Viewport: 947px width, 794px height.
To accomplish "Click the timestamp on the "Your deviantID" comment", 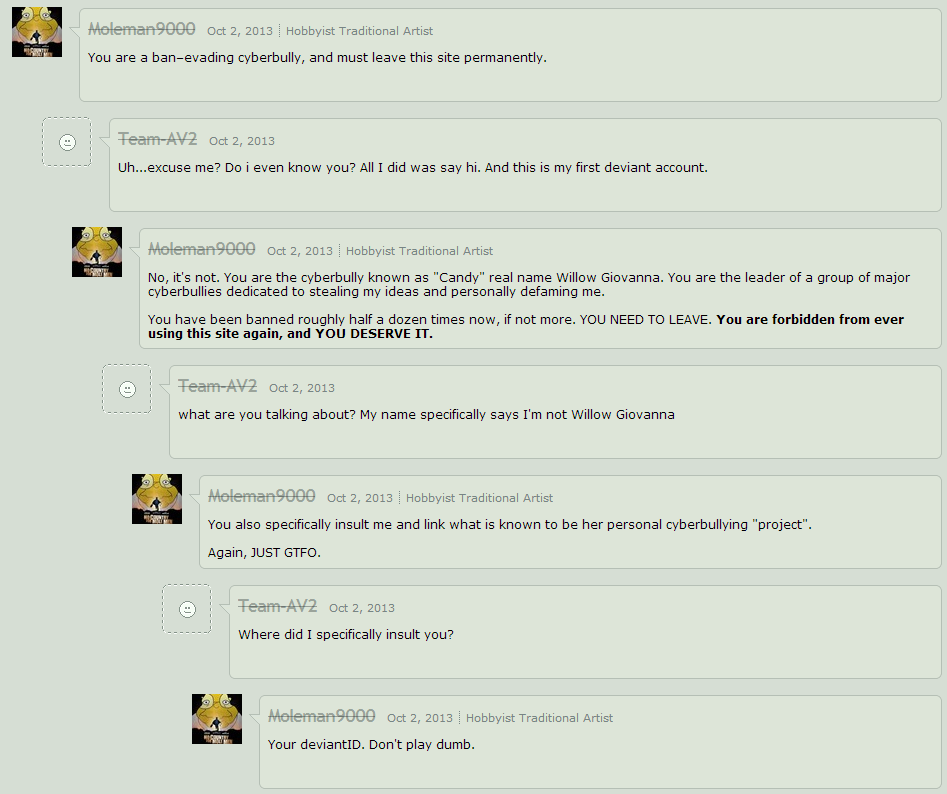I will pyautogui.click(x=420, y=718).
